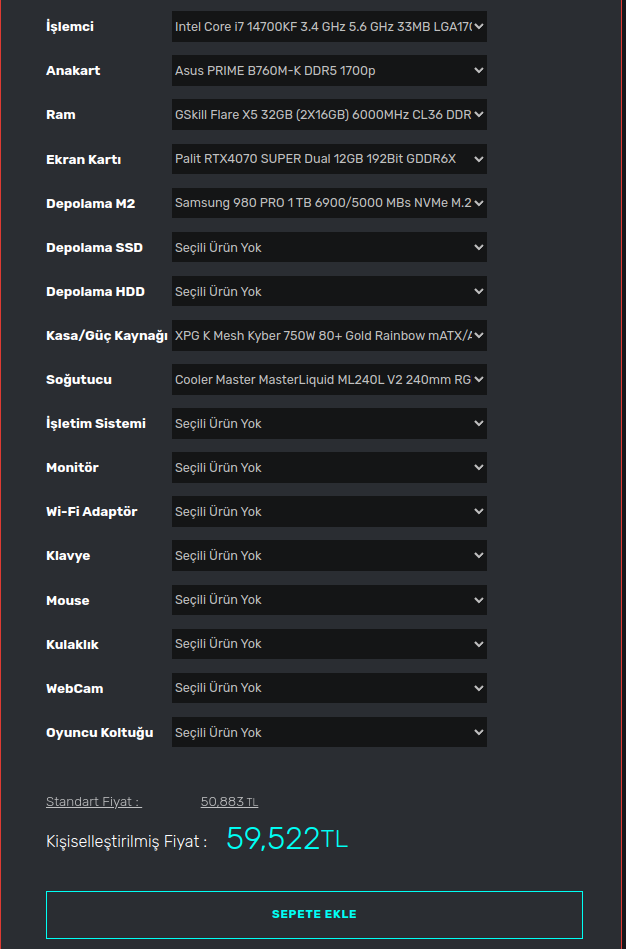Image resolution: width=626 pixels, height=949 pixels.
Task: Click the Standart Fiyat label link
Action: (x=93, y=802)
